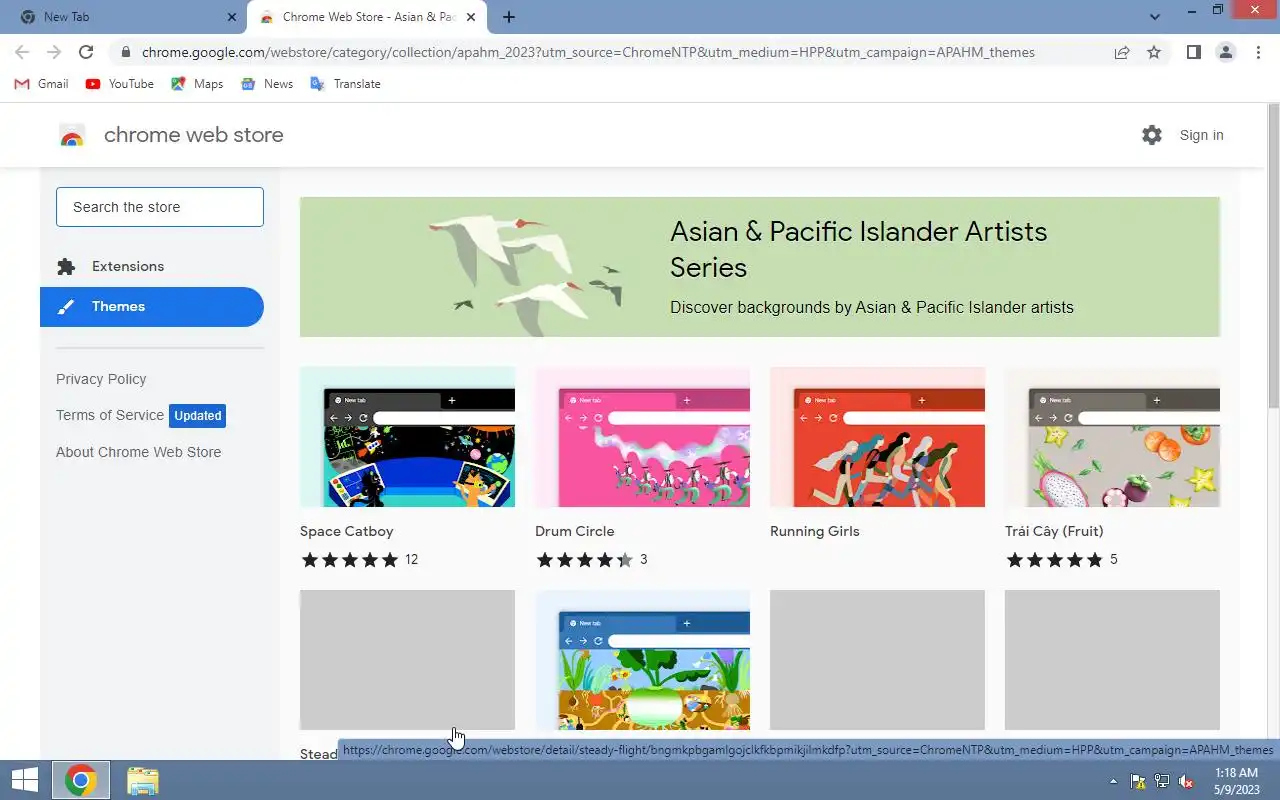This screenshot has width=1280, height=800.
Task: Click the chrome web store title
Action: click(194, 135)
